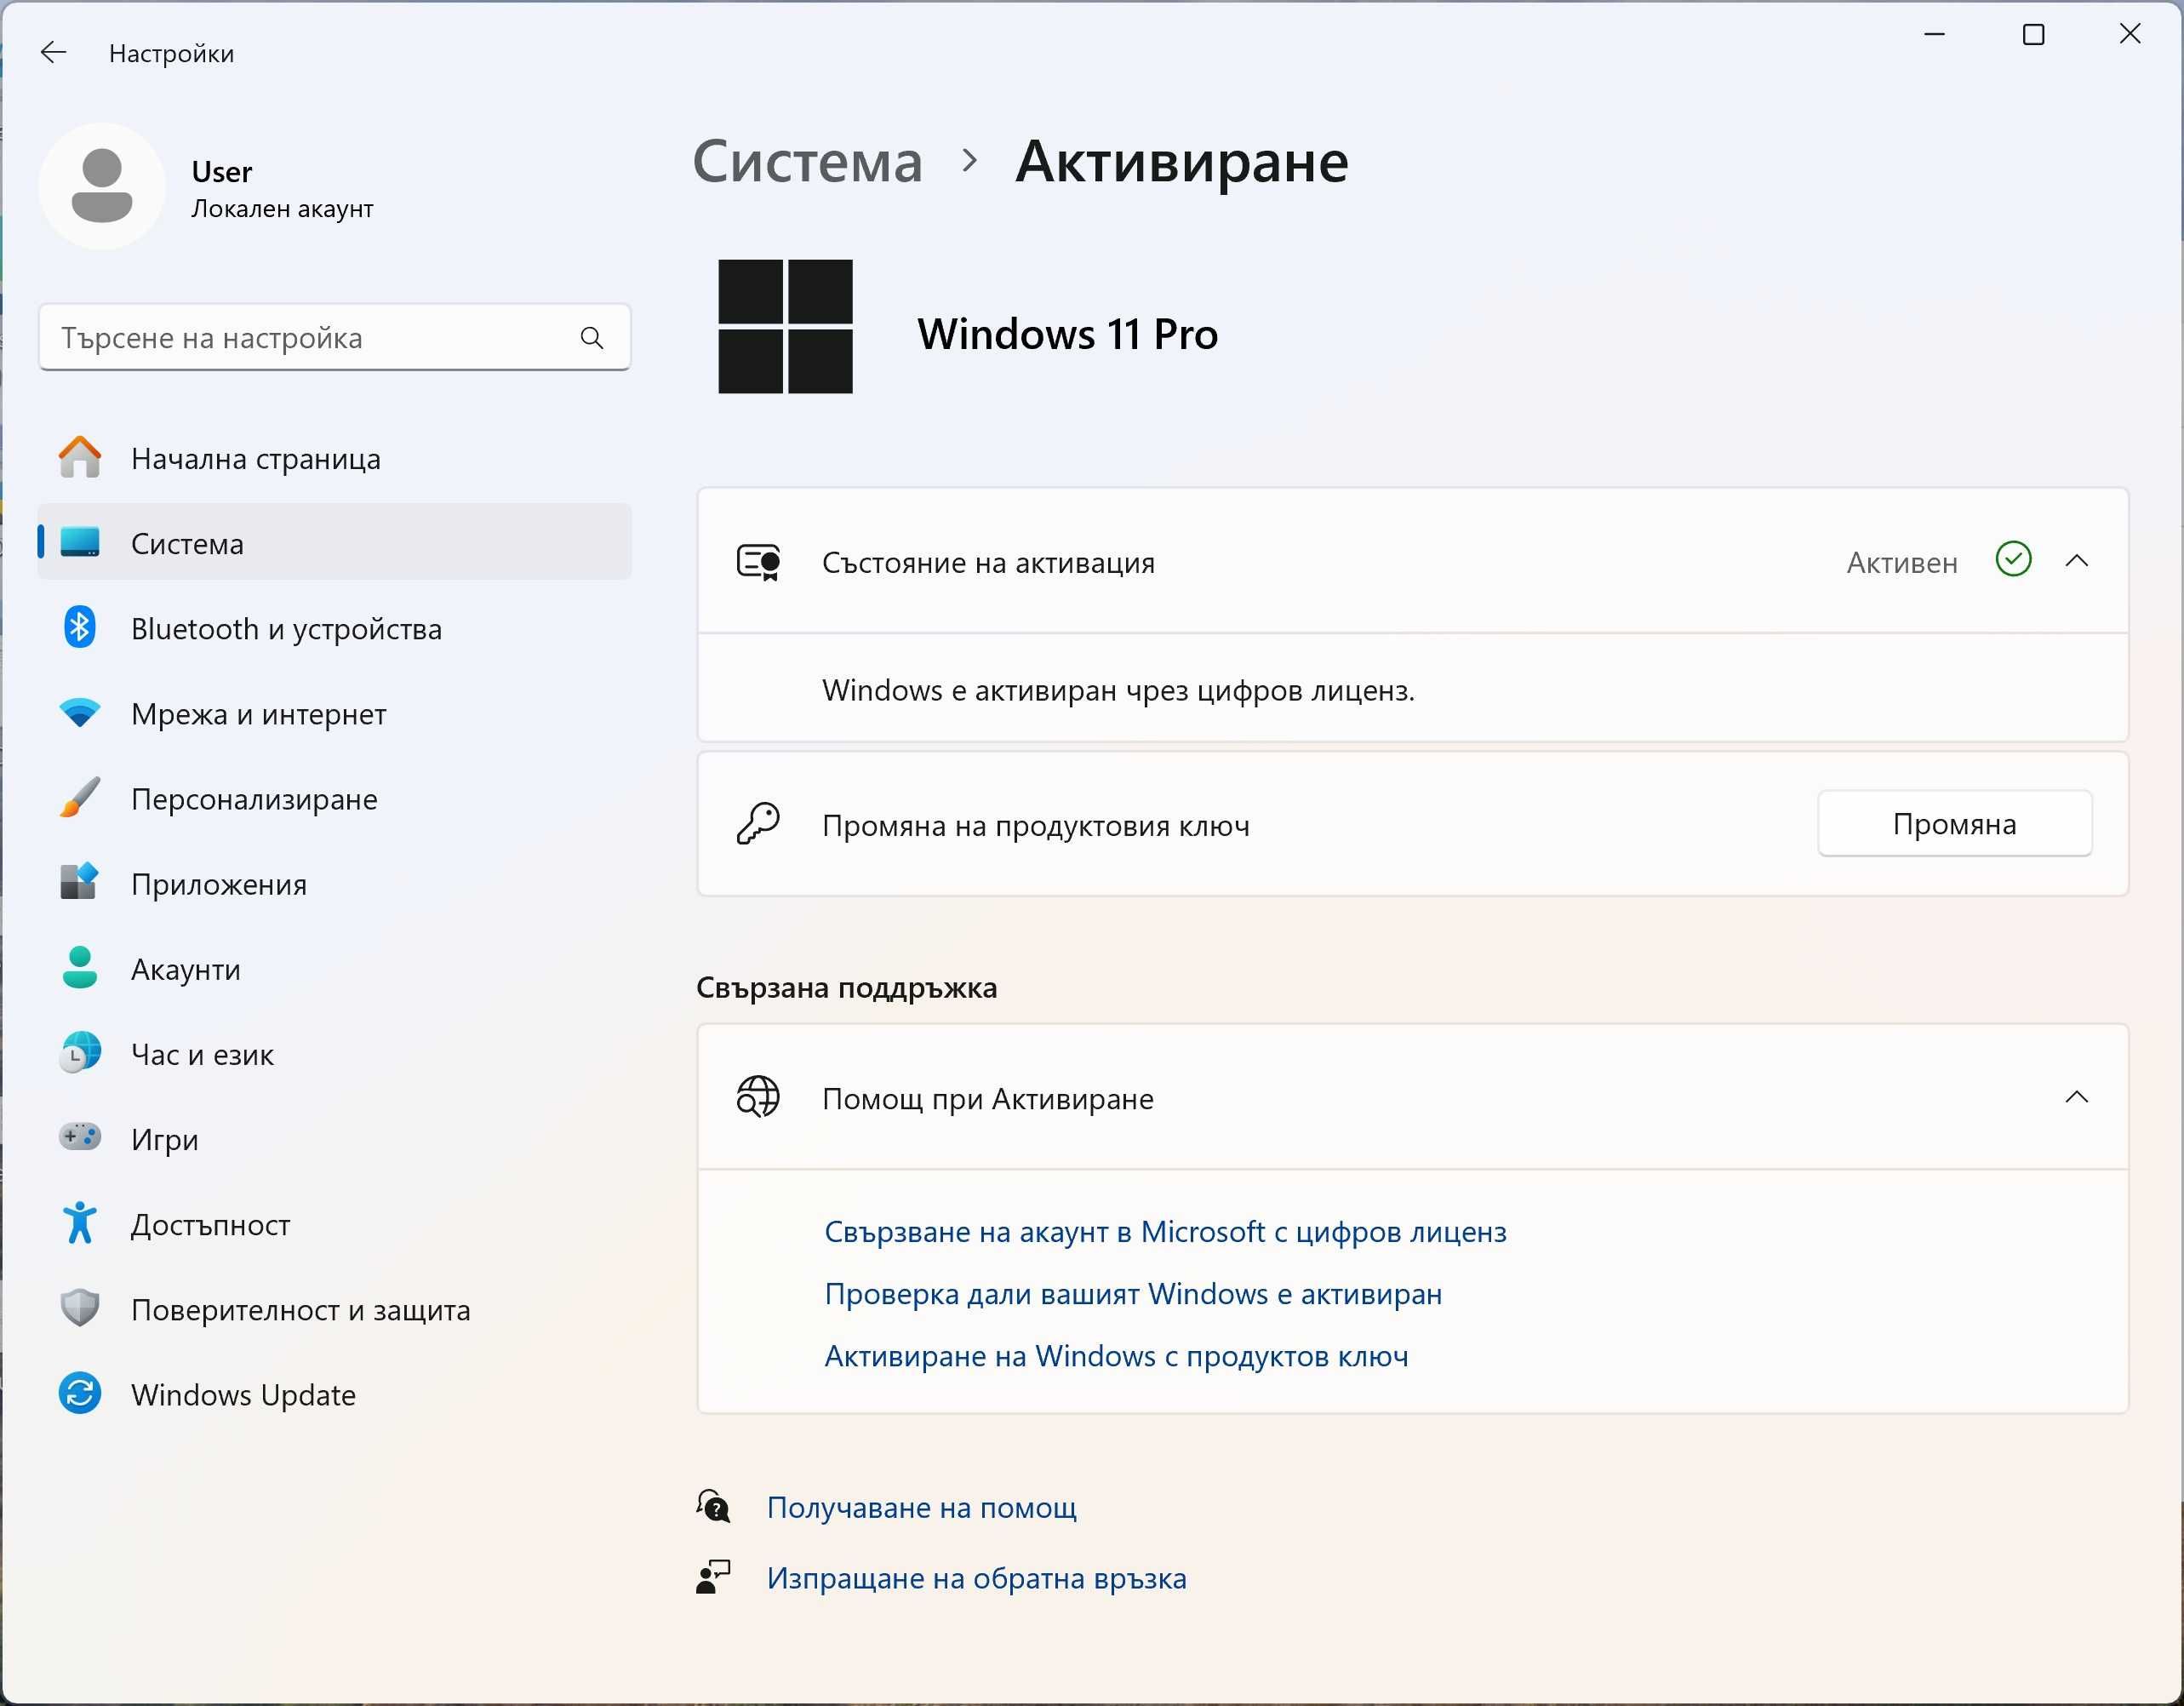The height and width of the screenshot is (1706, 2184).
Task: Click the Промяна button
Action: coord(1954,824)
